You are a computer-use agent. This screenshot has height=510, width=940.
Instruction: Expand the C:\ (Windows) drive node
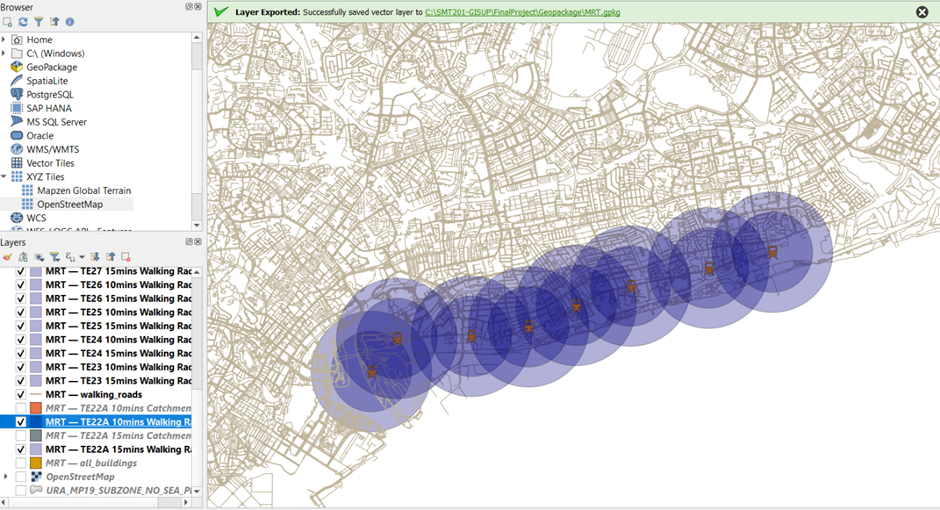4,53
